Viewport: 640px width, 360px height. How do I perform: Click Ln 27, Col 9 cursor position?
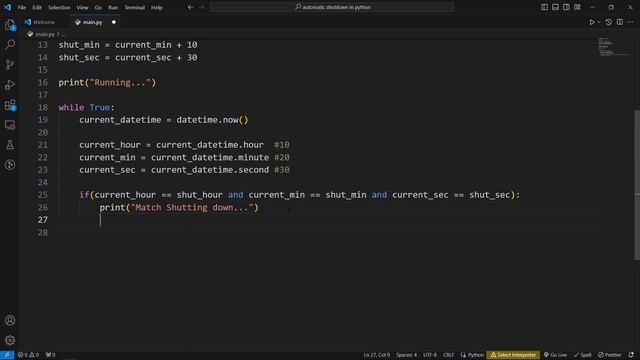377,355
